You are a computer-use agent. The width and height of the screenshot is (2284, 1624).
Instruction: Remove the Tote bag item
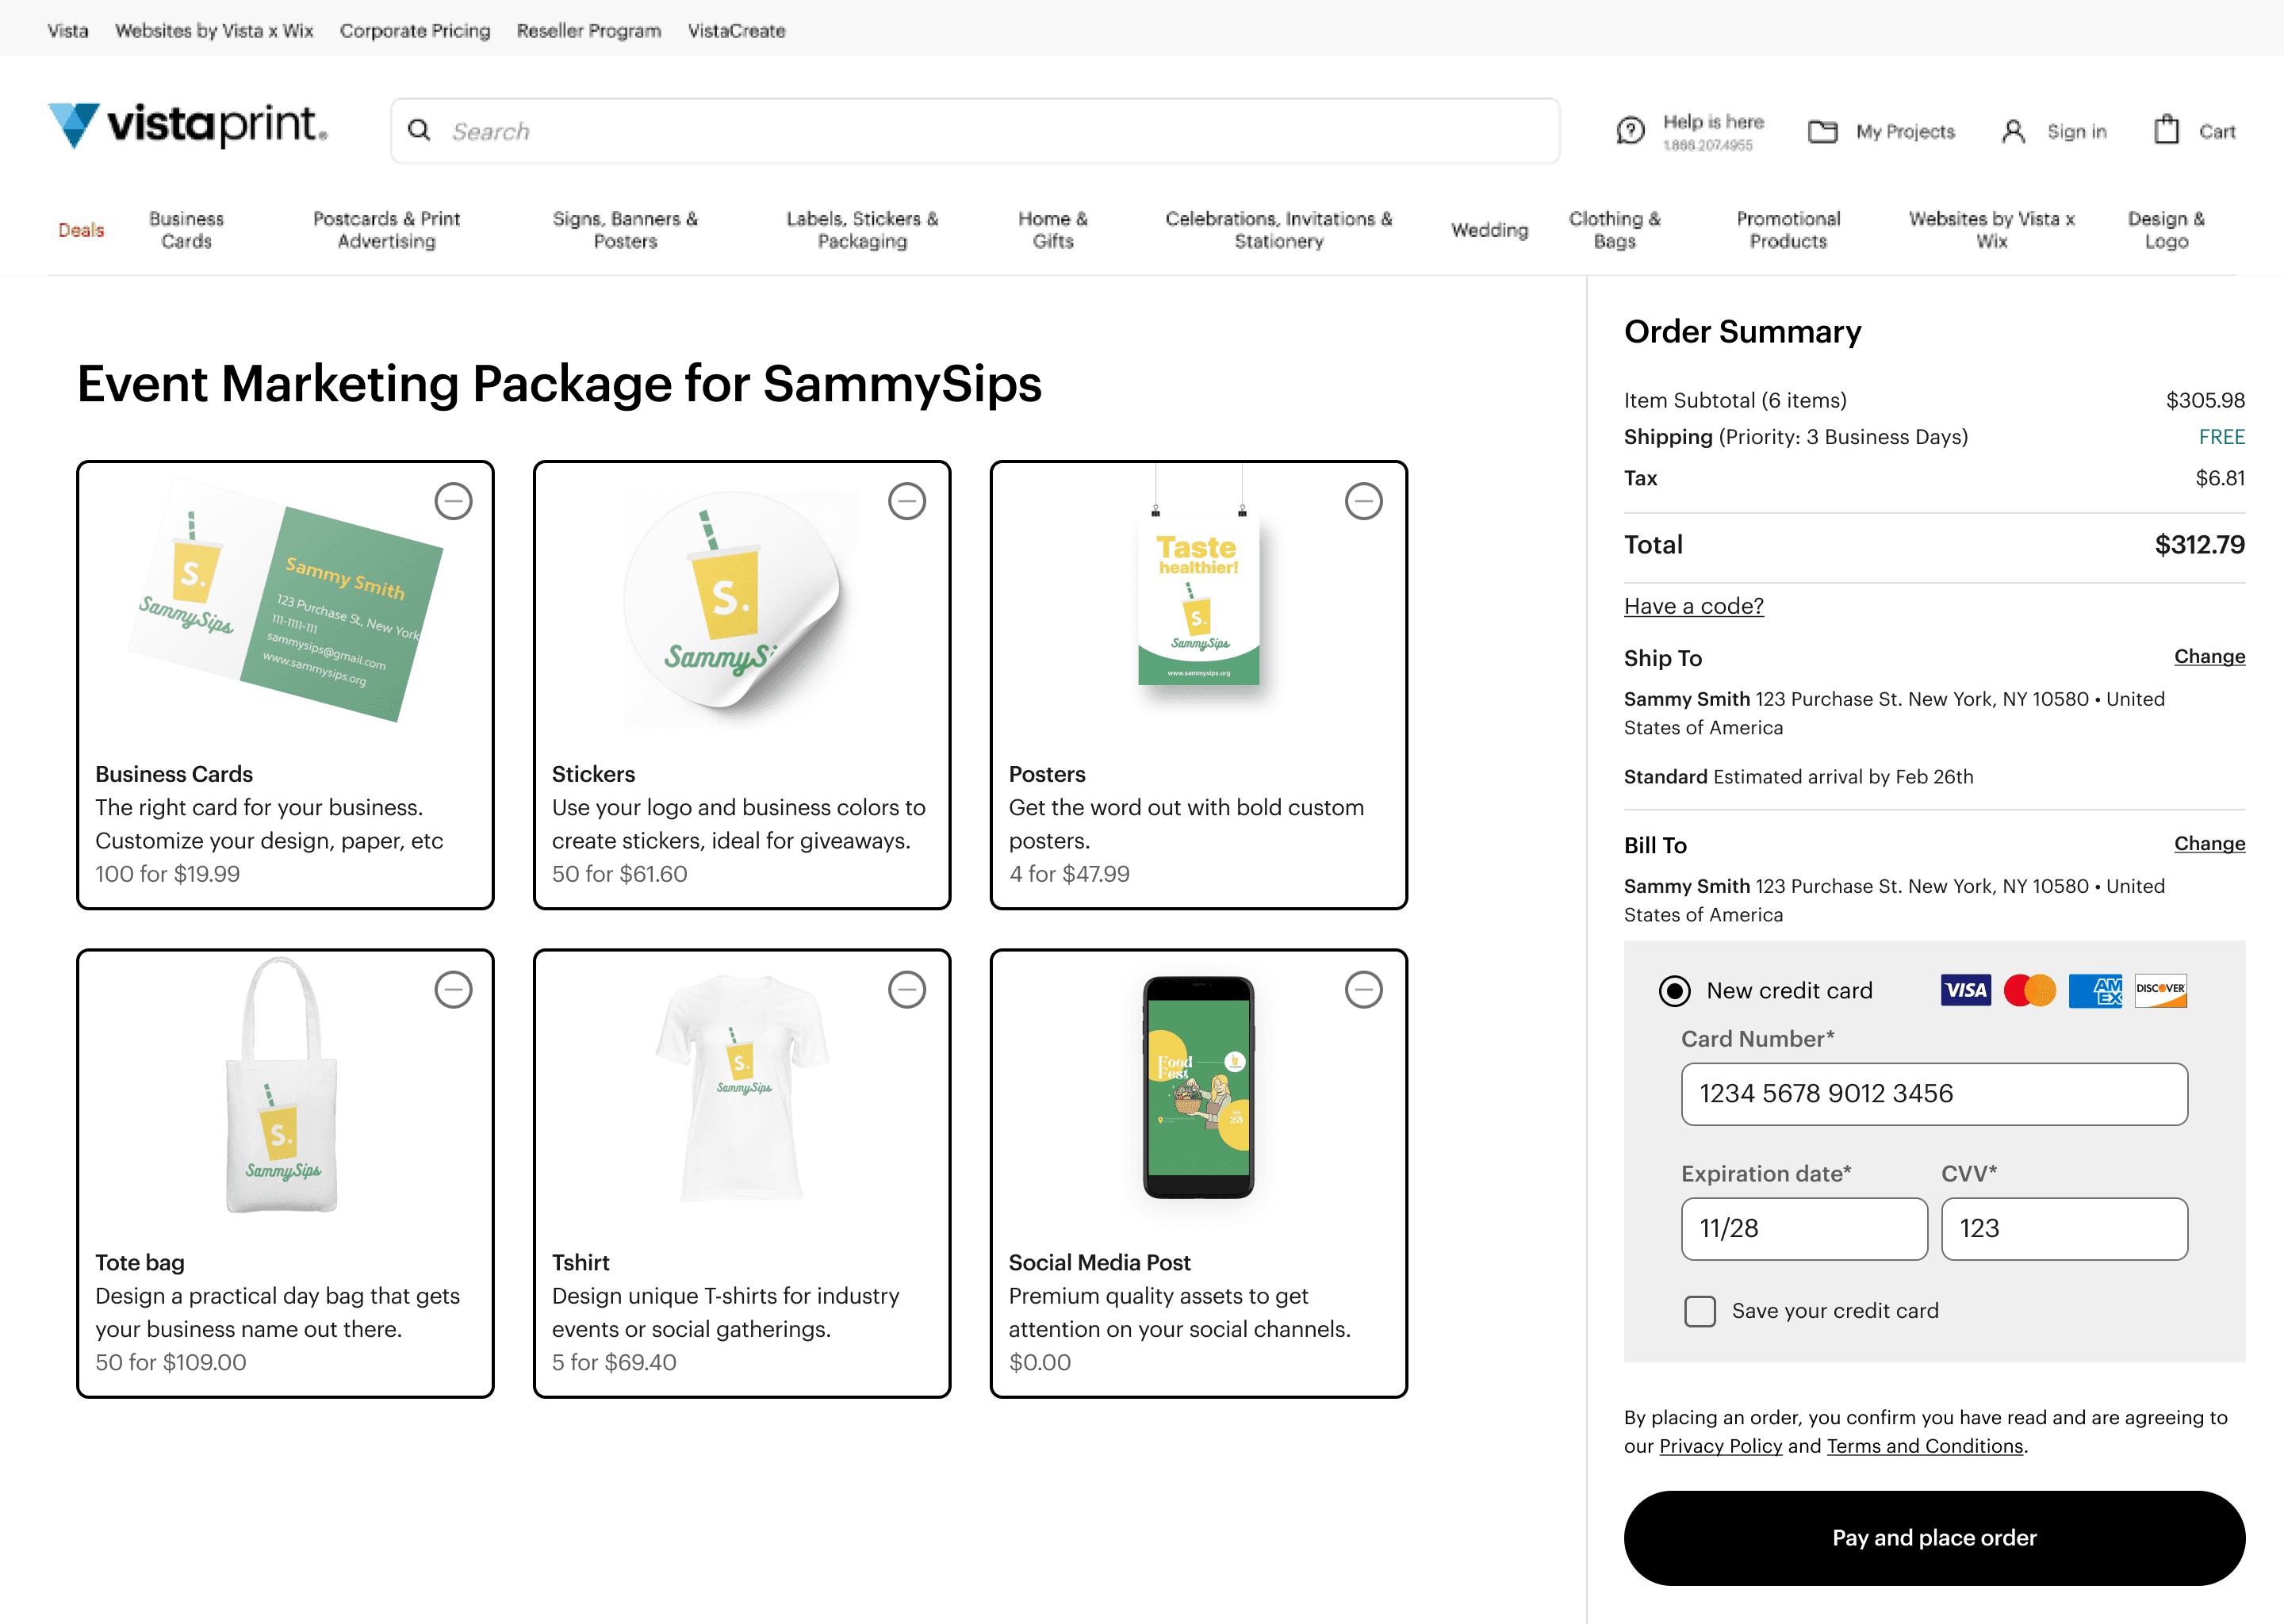pos(454,990)
